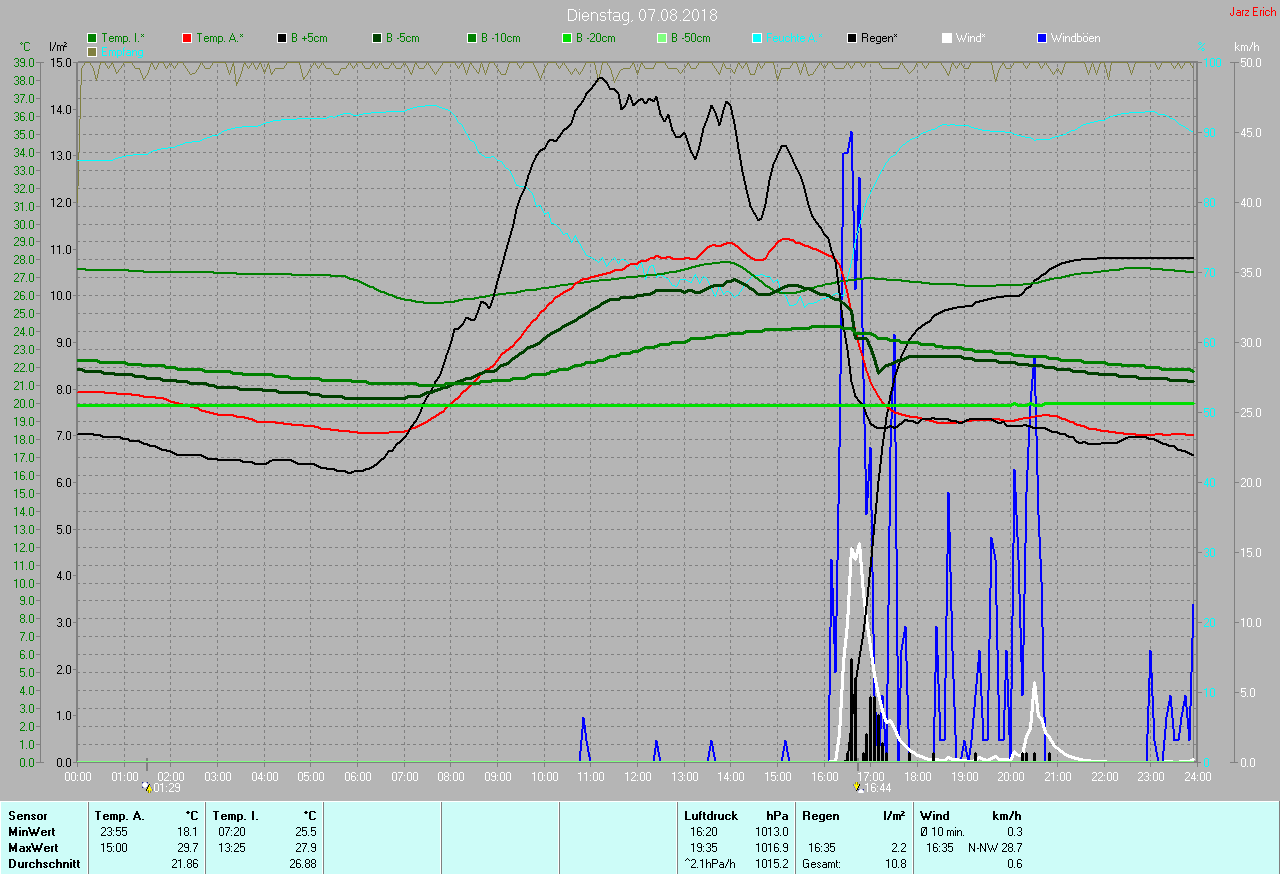Click the 'Sensor' table header
1280x874 pixels.
[x=28, y=816]
